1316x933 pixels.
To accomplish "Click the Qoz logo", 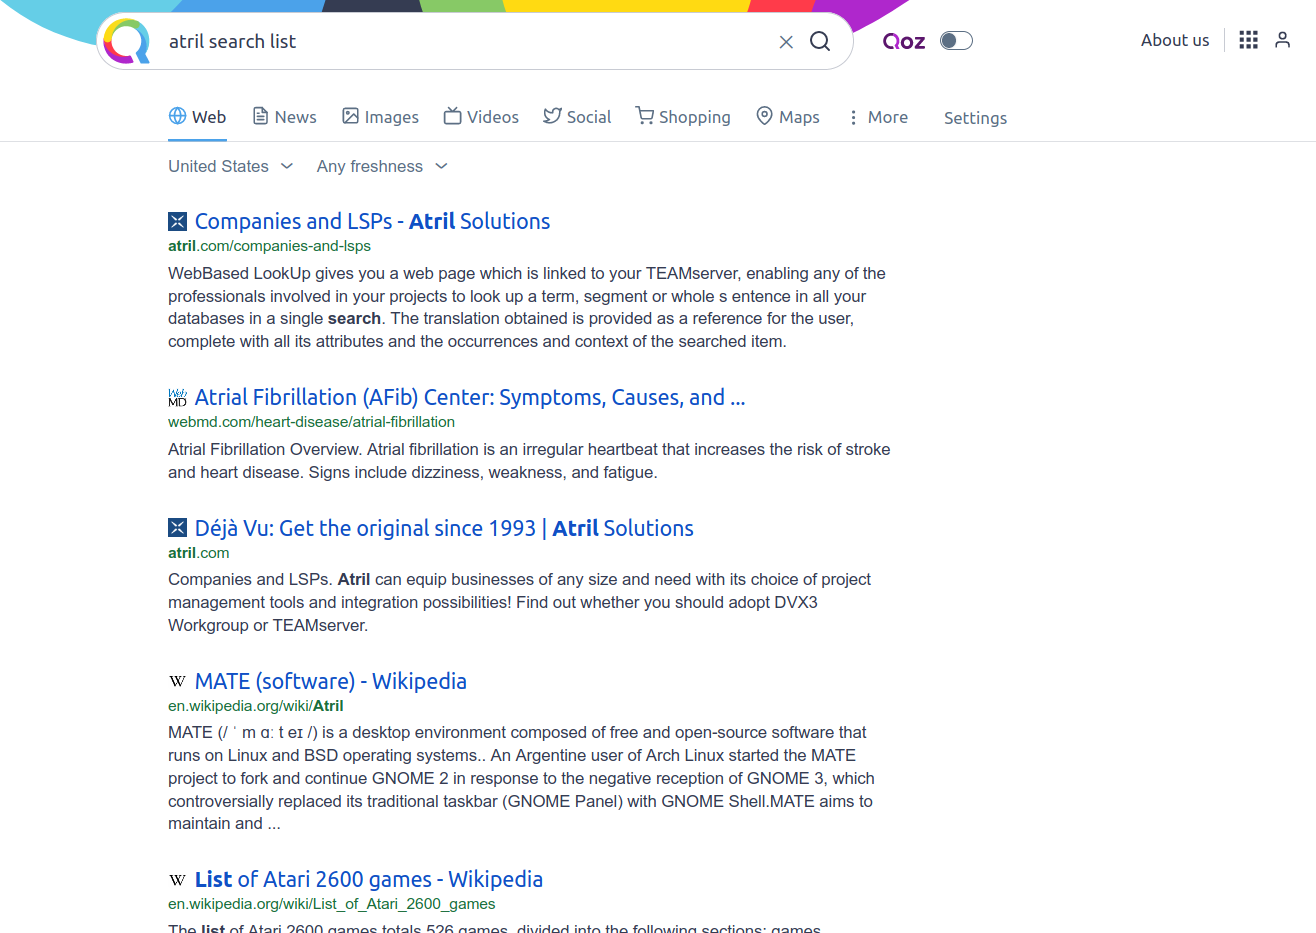I will [903, 41].
